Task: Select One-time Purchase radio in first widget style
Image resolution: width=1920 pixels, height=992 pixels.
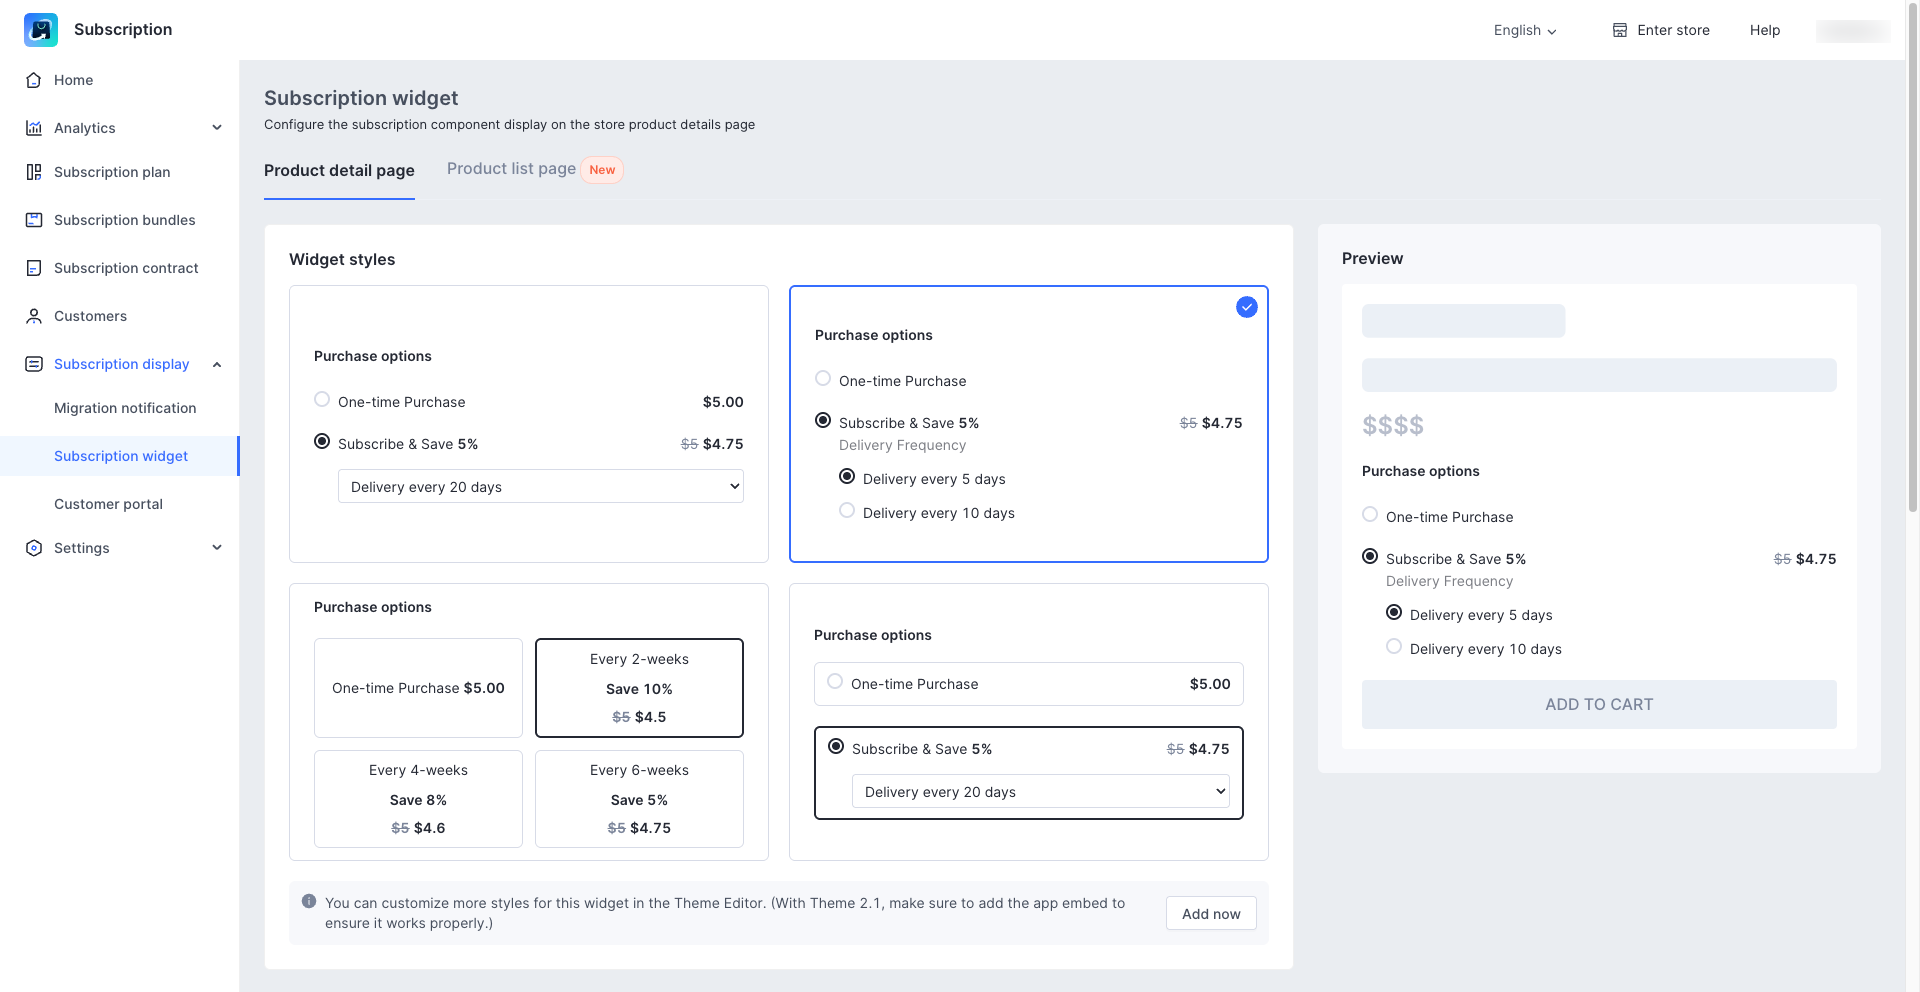Action: 322,400
